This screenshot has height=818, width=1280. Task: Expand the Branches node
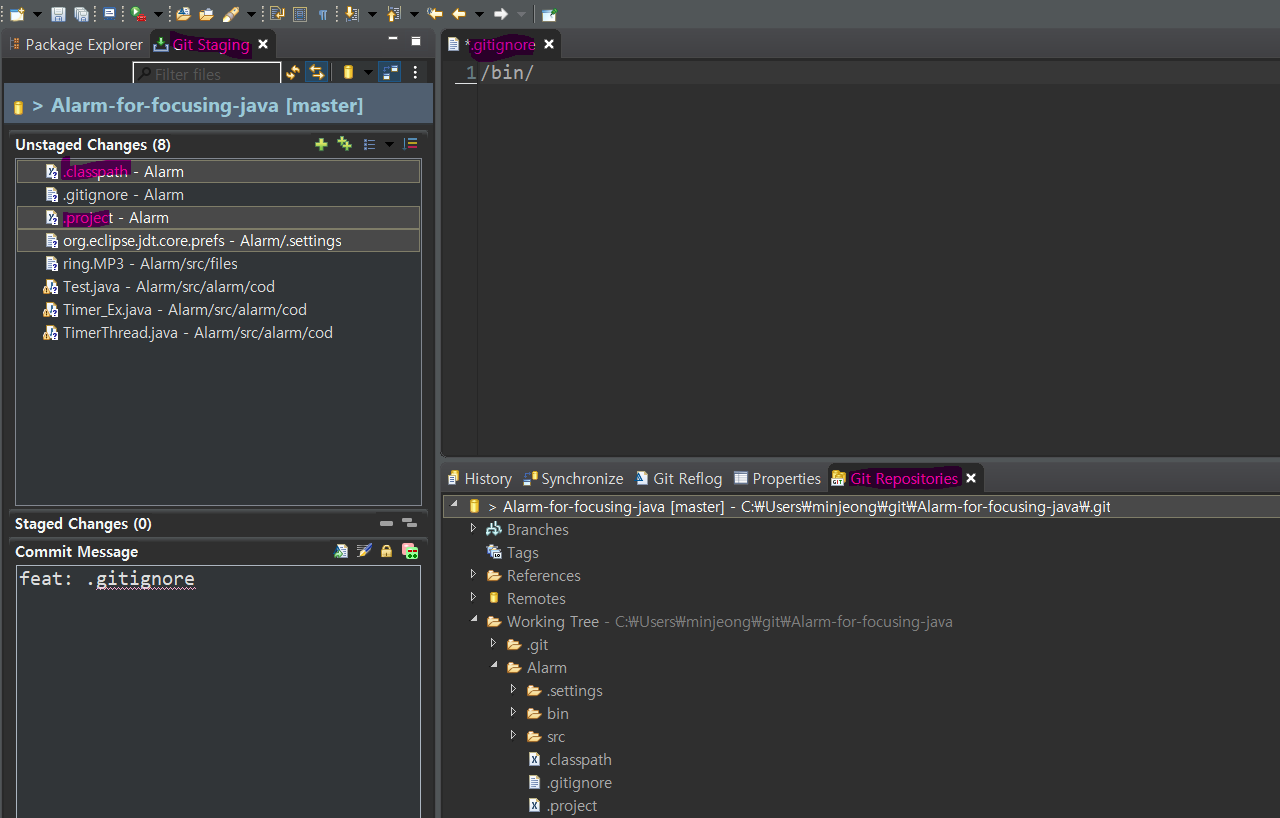coord(474,529)
